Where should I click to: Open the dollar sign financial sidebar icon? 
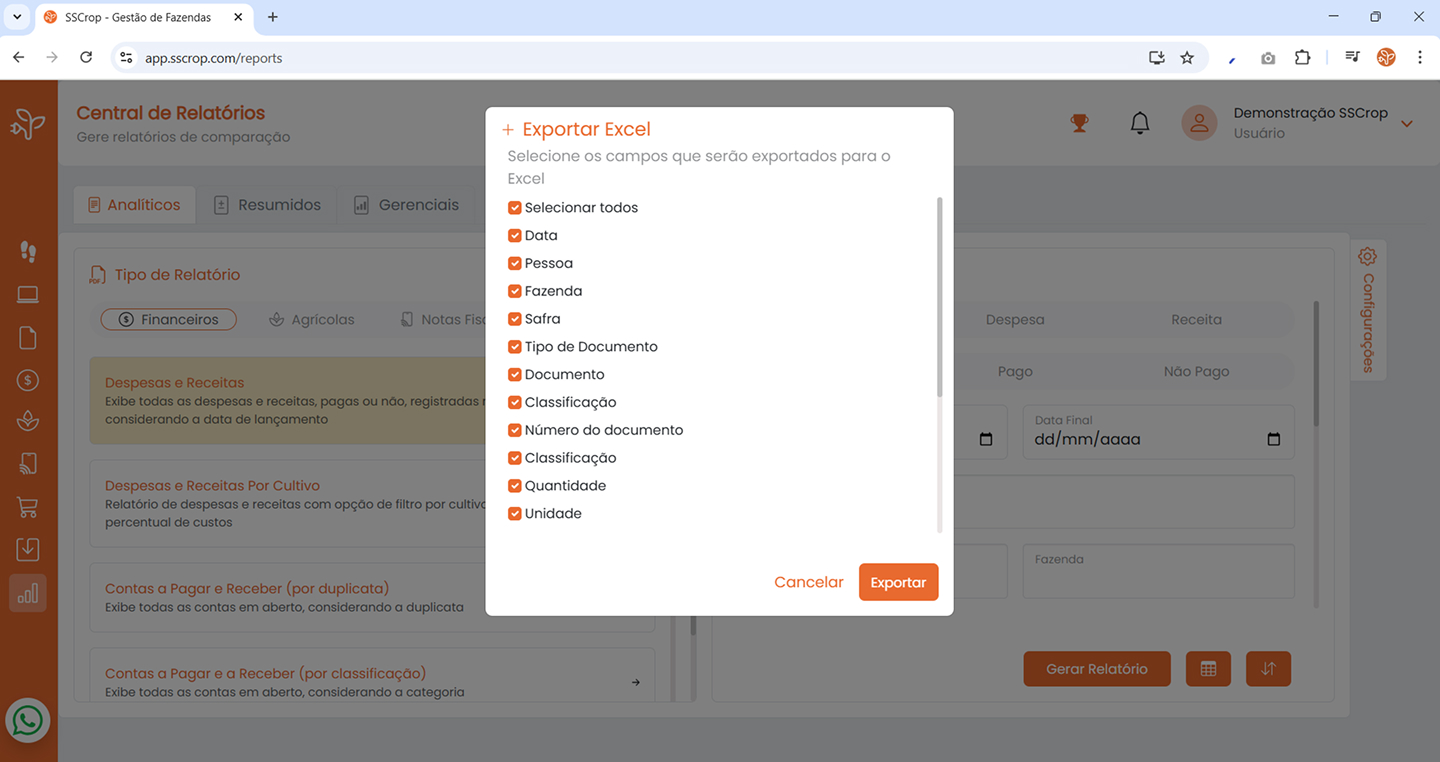click(28, 380)
